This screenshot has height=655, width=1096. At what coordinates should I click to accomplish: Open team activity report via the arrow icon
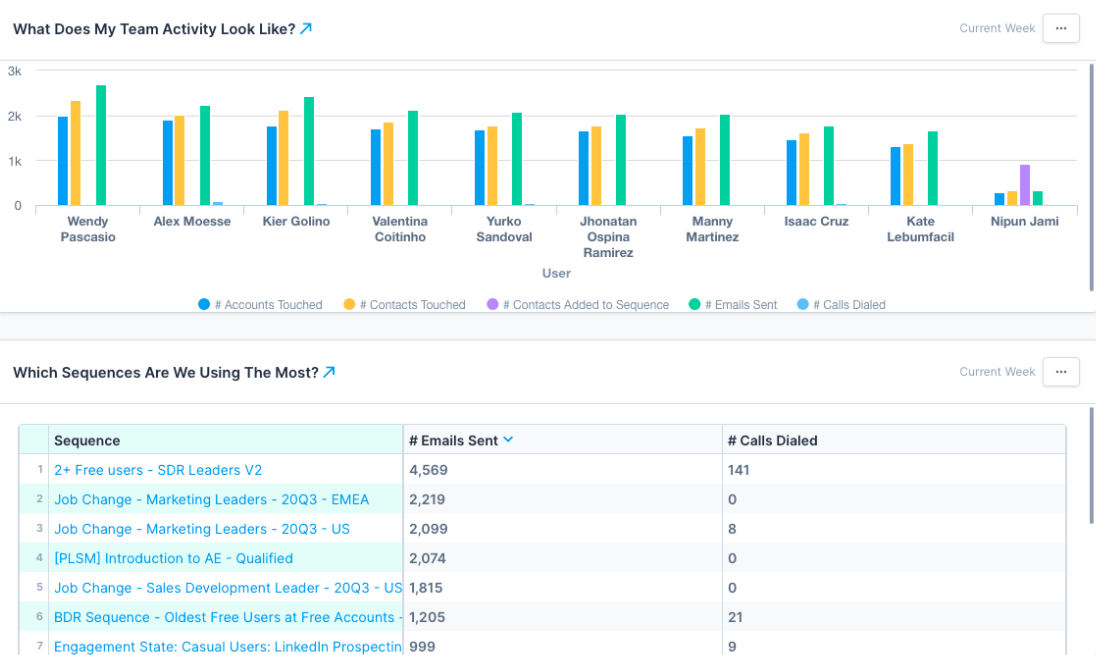(306, 29)
